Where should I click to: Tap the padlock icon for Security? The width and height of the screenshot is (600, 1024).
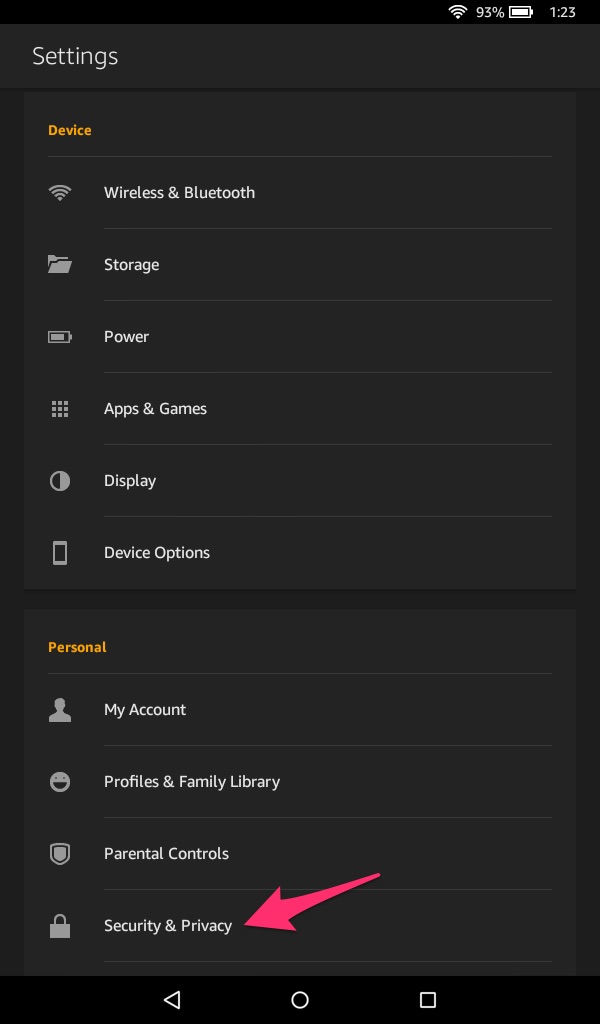[60, 926]
